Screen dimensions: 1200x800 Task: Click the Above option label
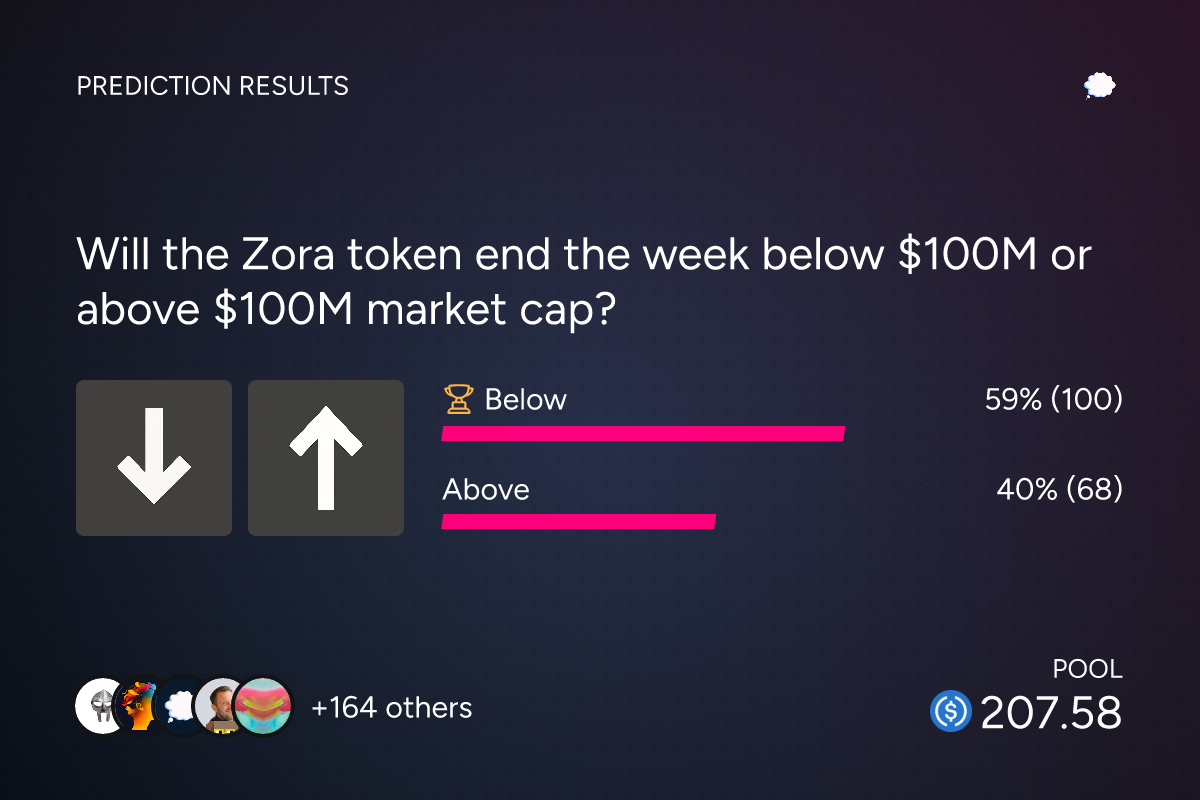(486, 490)
